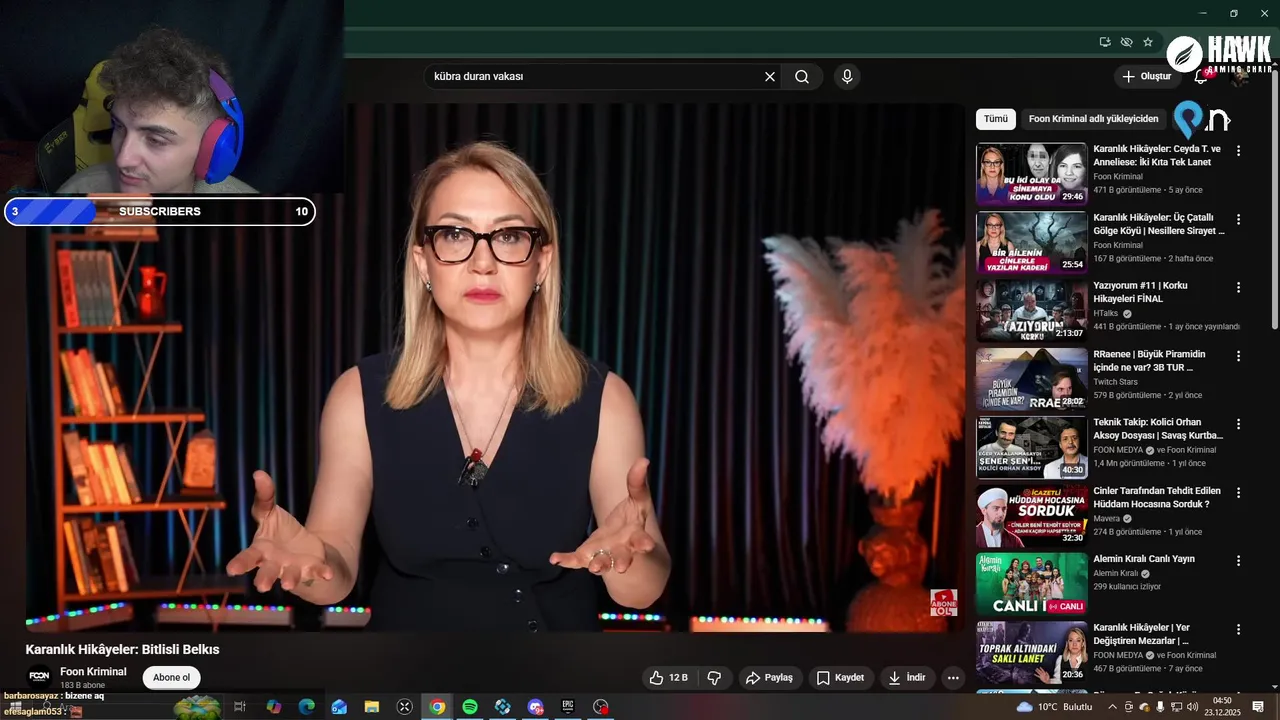Open 'Cinler Tarafından Tehdit Edilen' video title
Image resolution: width=1280 pixels, height=720 pixels.
[1158, 497]
